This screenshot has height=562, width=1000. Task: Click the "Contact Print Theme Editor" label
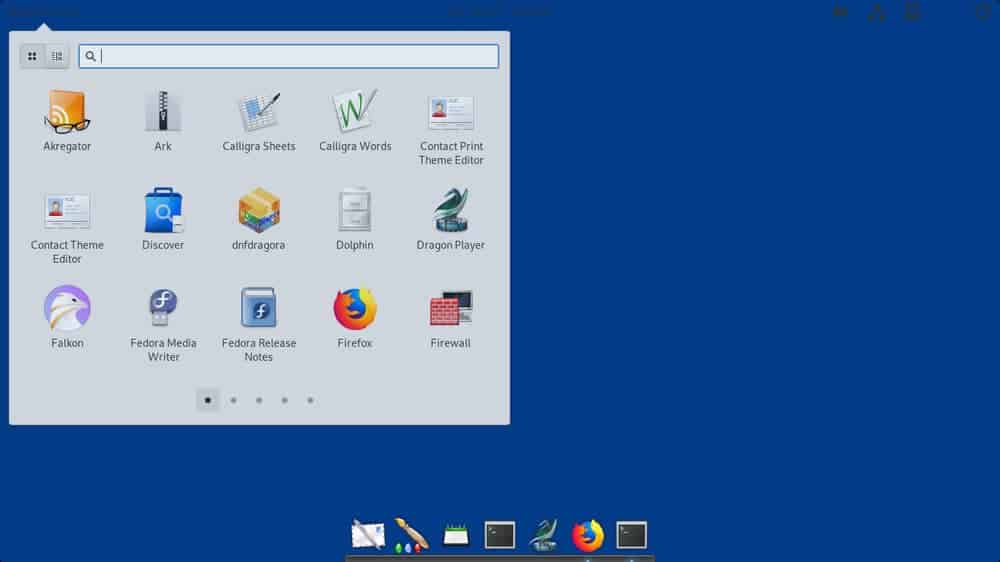[x=451, y=153]
